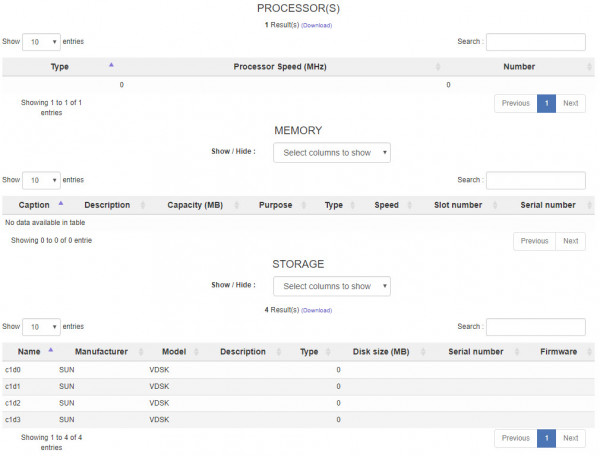Sort memory by Slot number column
600x456 pixels.
pos(458,205)
